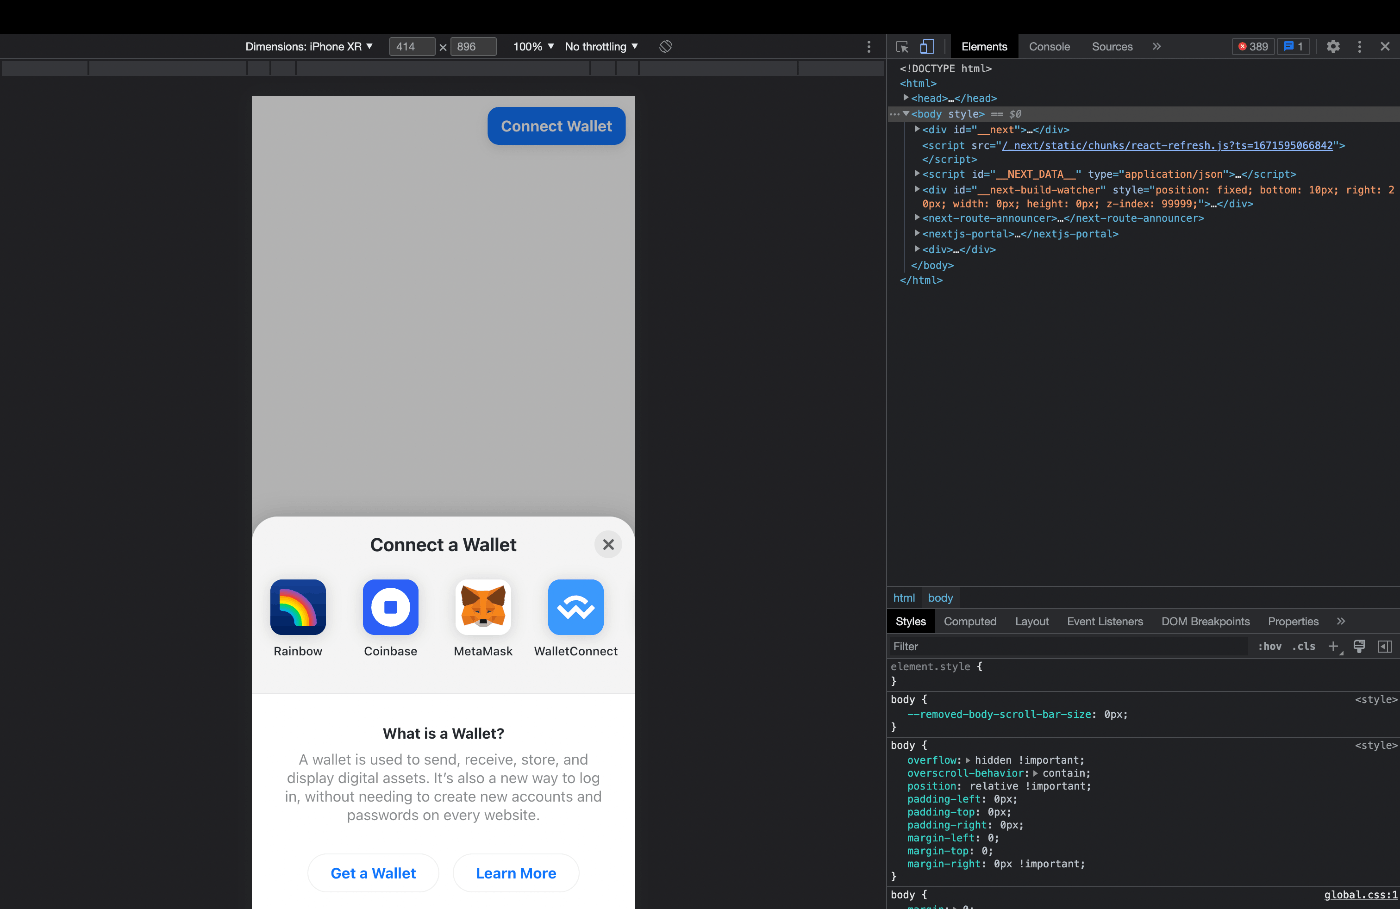Select the WalletConnect icon
Screen dimensions: 1400x909
click(x=576, y=607)
